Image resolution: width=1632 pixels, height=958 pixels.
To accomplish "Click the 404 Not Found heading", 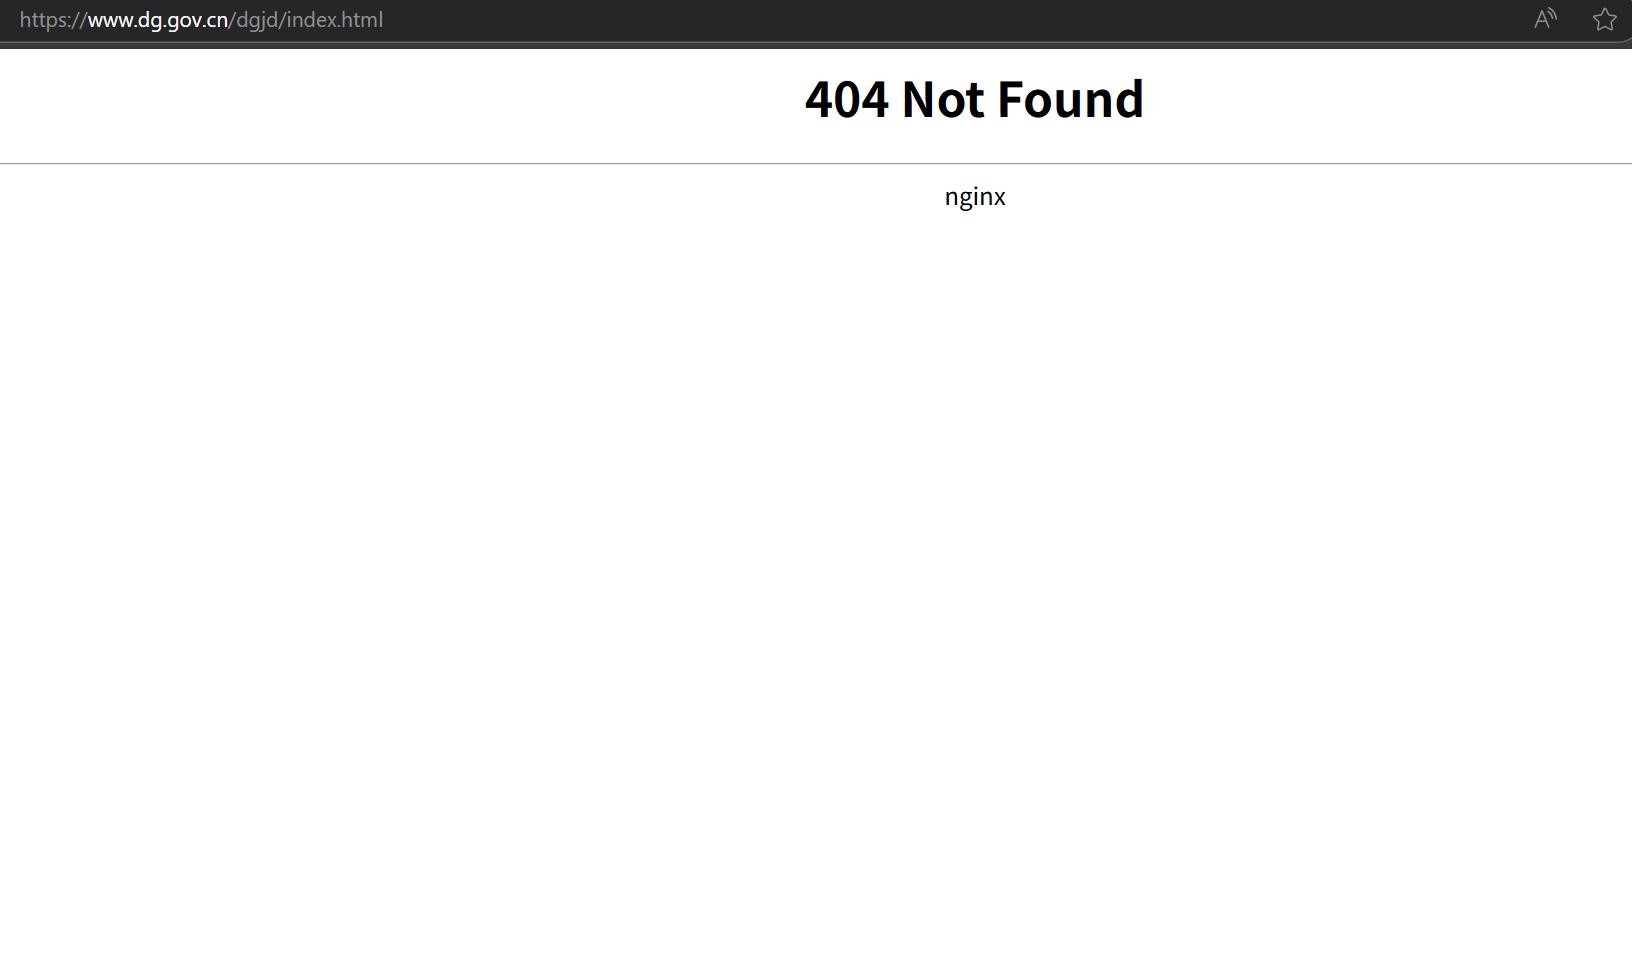I will pos(974,99).
